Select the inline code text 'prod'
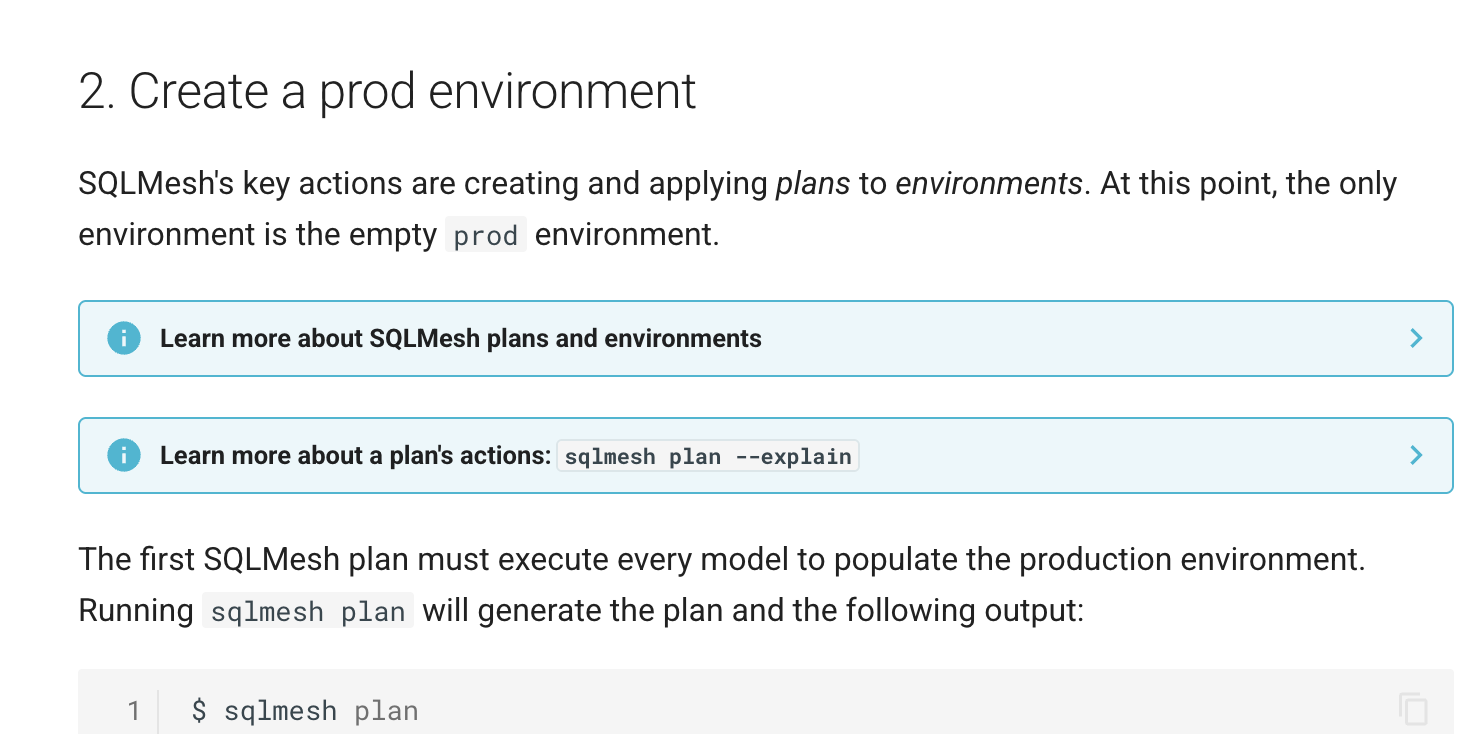The width and height of the screenshot is (1474, 734). click(x=486, y=234)
